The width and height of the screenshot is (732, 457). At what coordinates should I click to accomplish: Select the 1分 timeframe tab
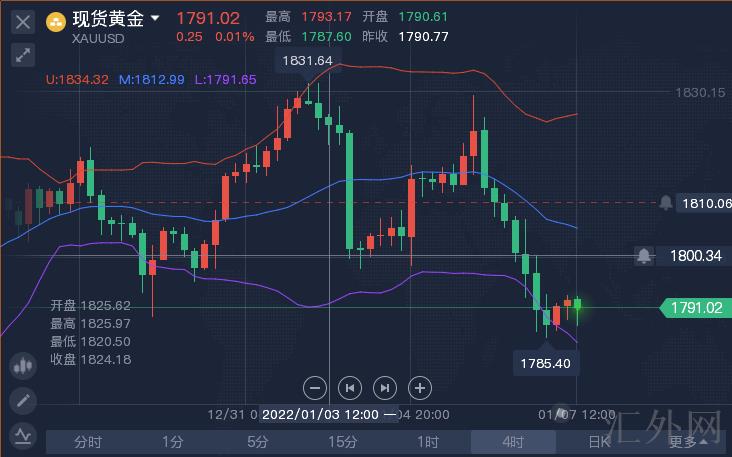pos(173,441)
